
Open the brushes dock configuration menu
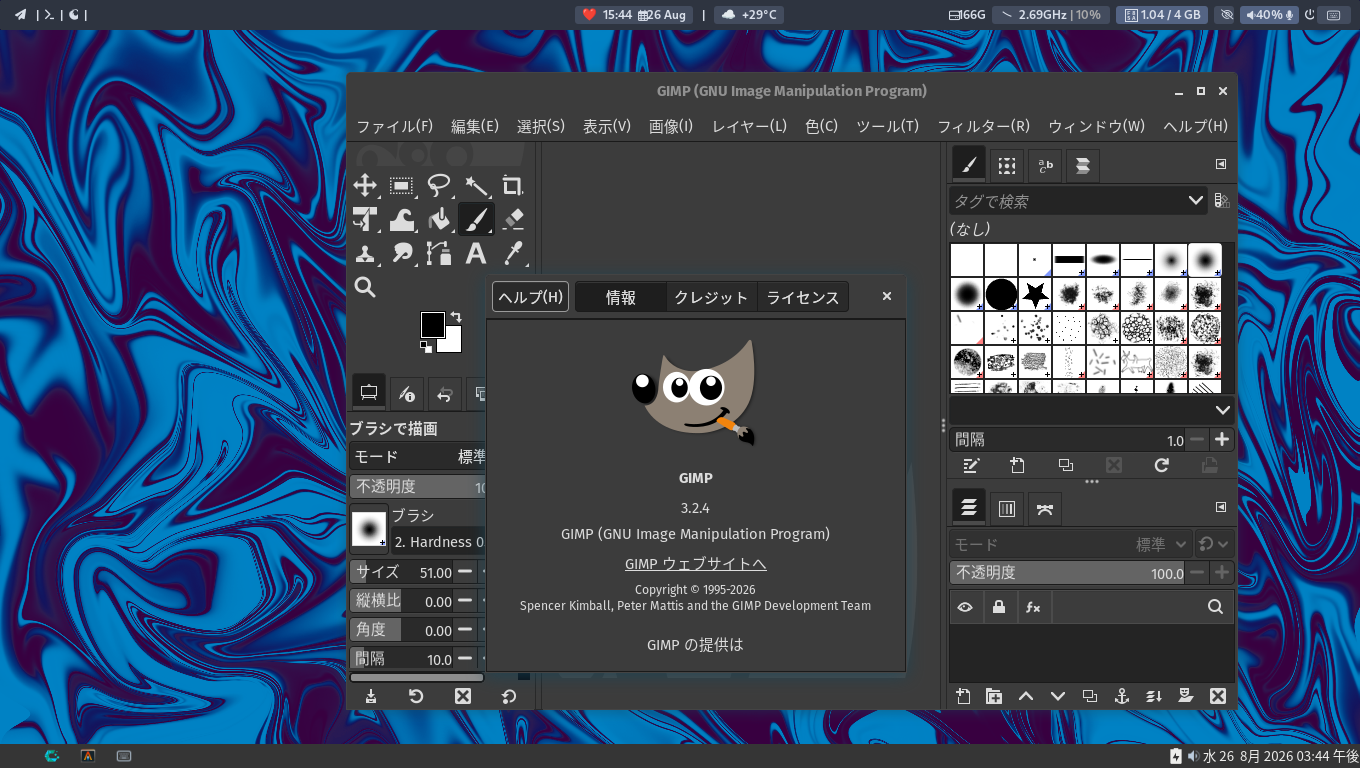(x=1221, y=164)
